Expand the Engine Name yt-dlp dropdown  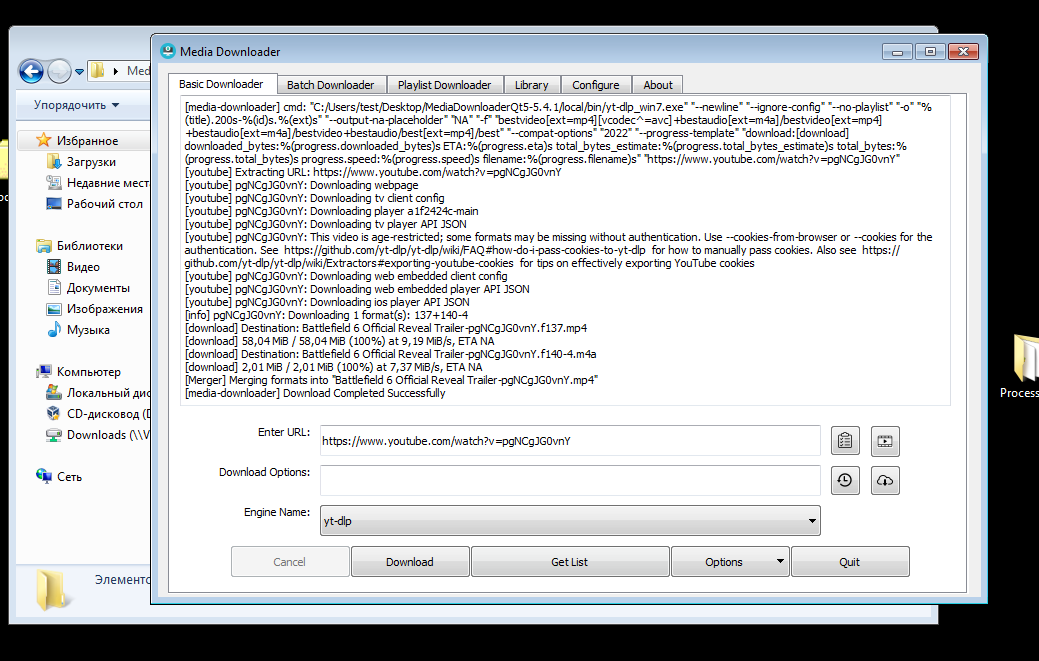click(570, 520)
